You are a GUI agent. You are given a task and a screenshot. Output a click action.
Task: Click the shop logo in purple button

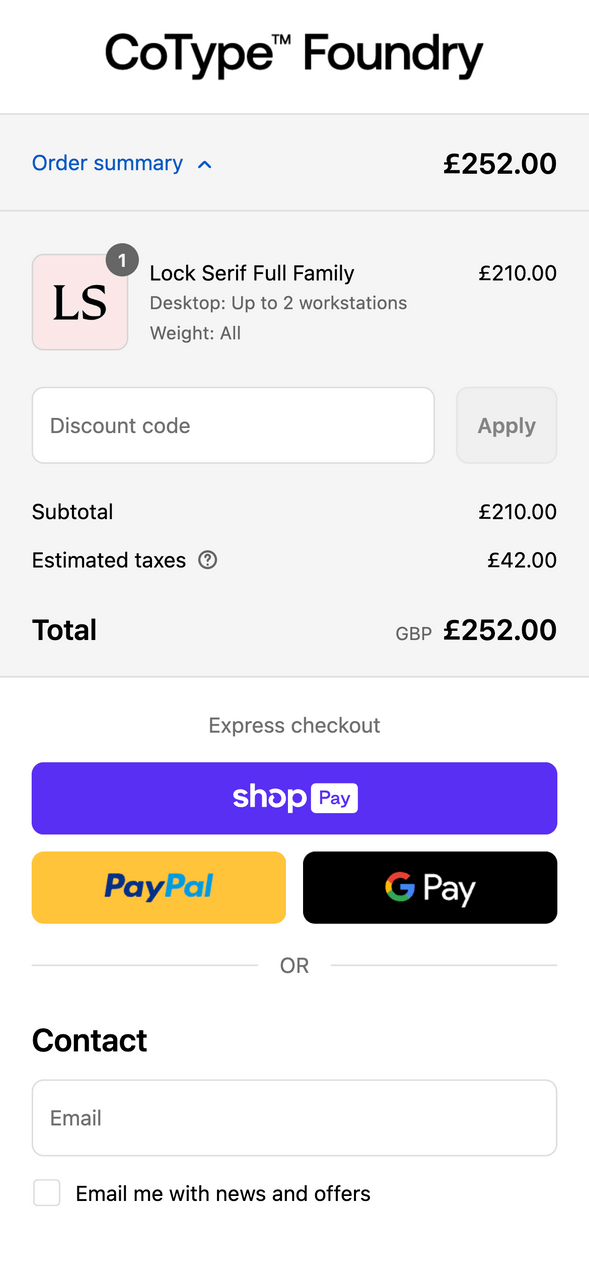coord(269,797)
